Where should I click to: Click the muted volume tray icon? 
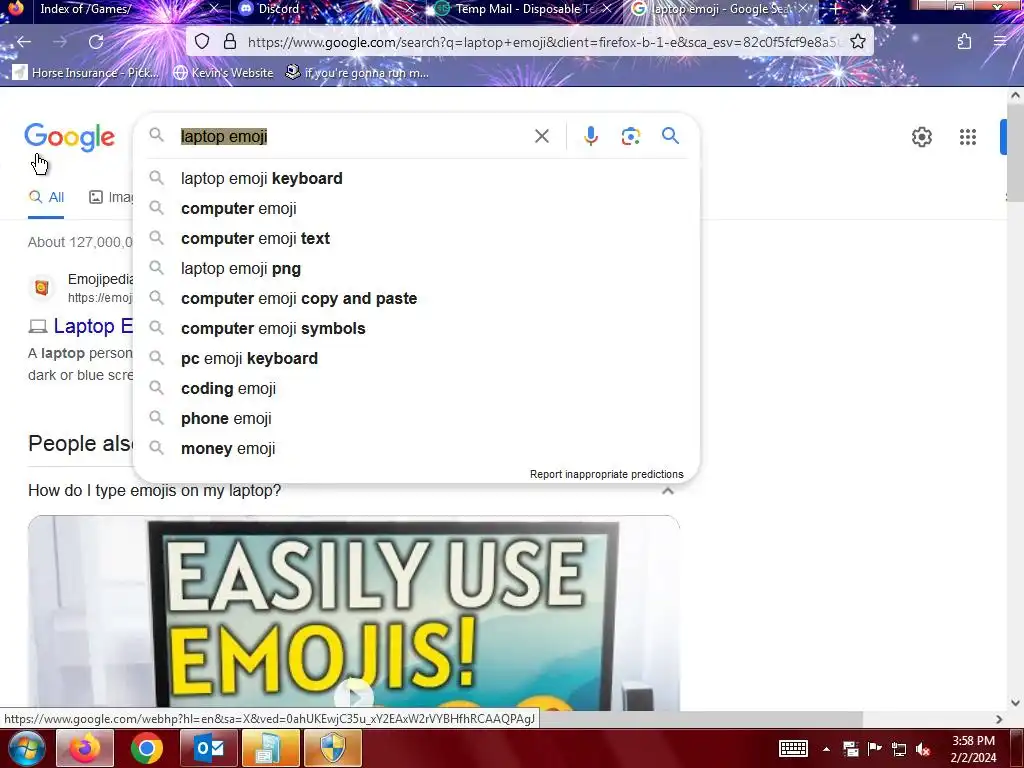923,749
